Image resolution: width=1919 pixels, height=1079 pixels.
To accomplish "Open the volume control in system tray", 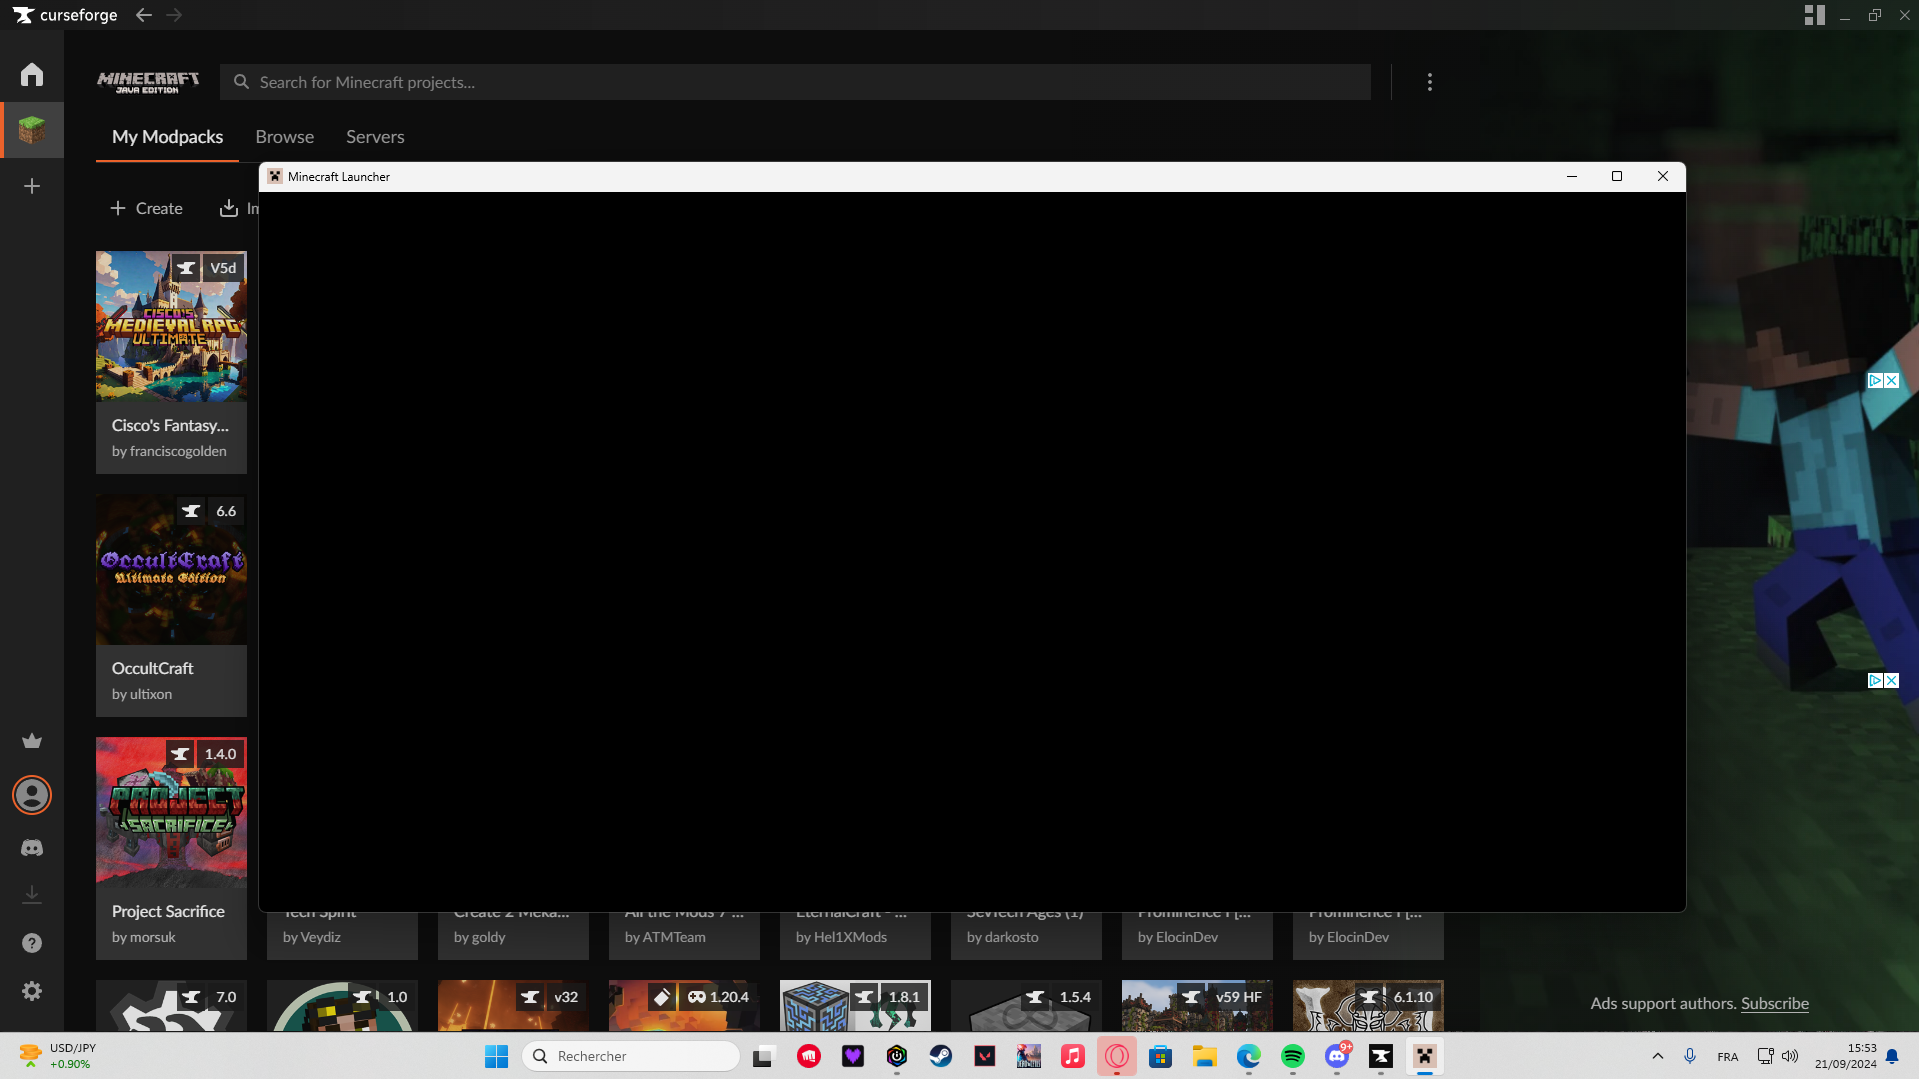I will [x=1790, y=1056].
